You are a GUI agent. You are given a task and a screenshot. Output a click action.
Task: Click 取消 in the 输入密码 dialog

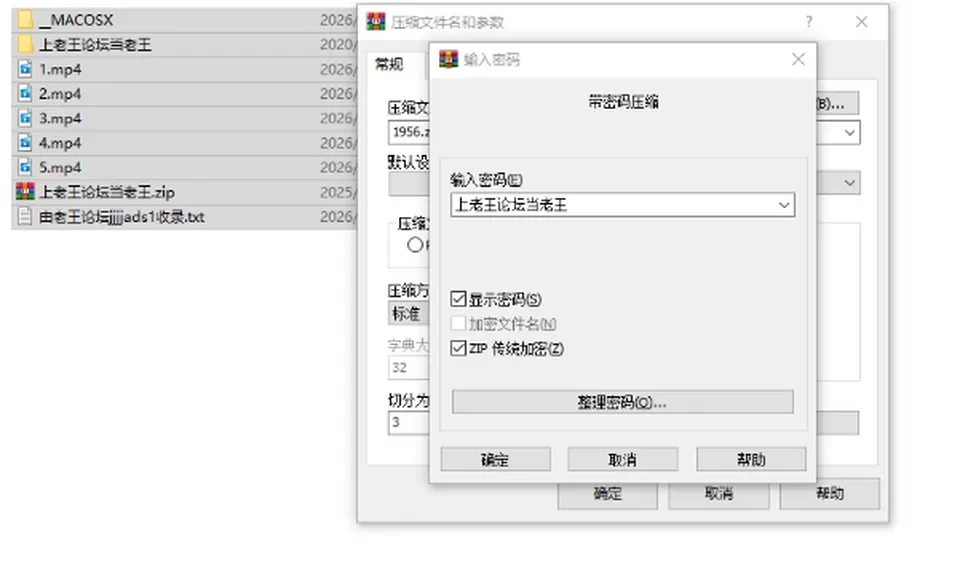(623, 459)
